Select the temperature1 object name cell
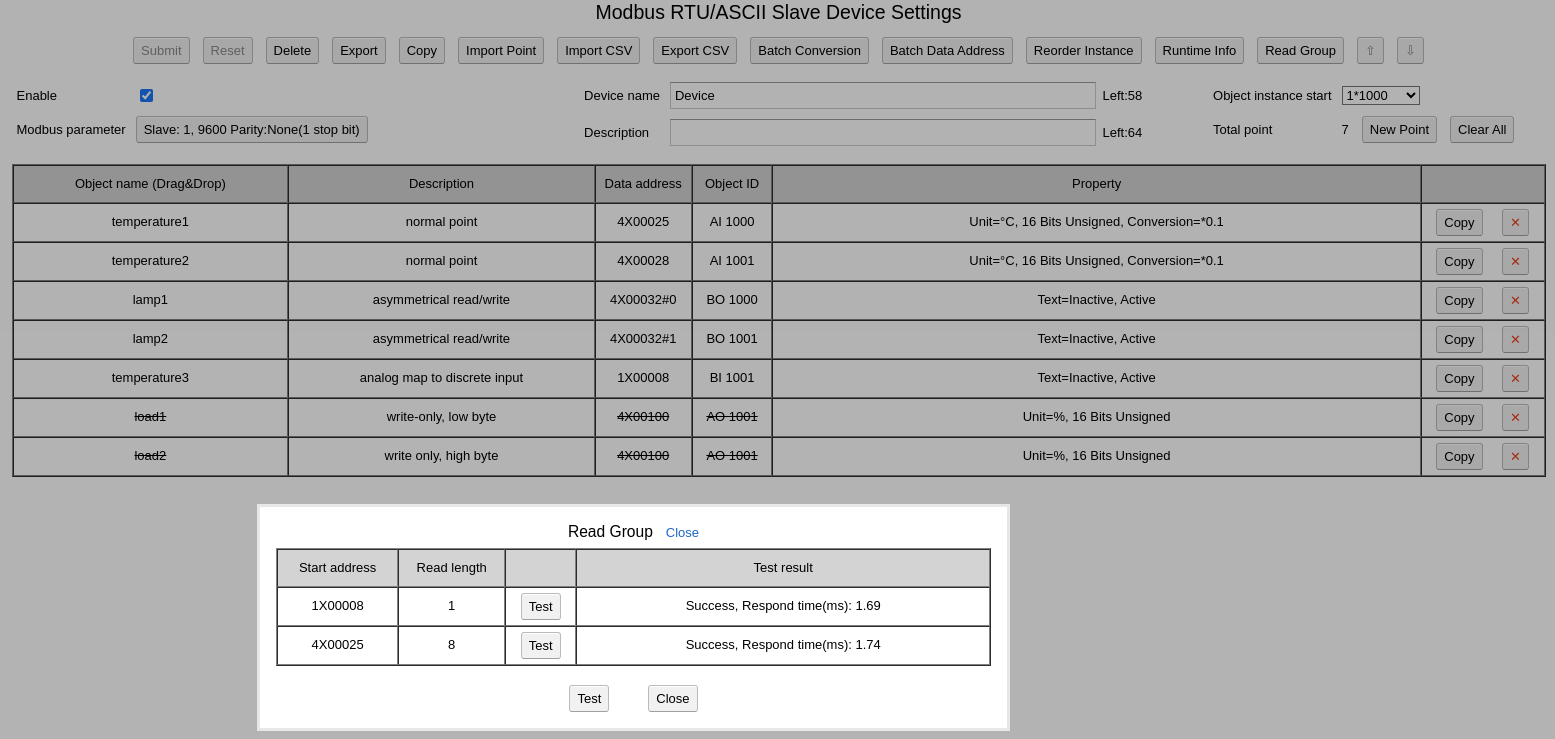This screenshot has width=1555, height=739. (150, 222)
